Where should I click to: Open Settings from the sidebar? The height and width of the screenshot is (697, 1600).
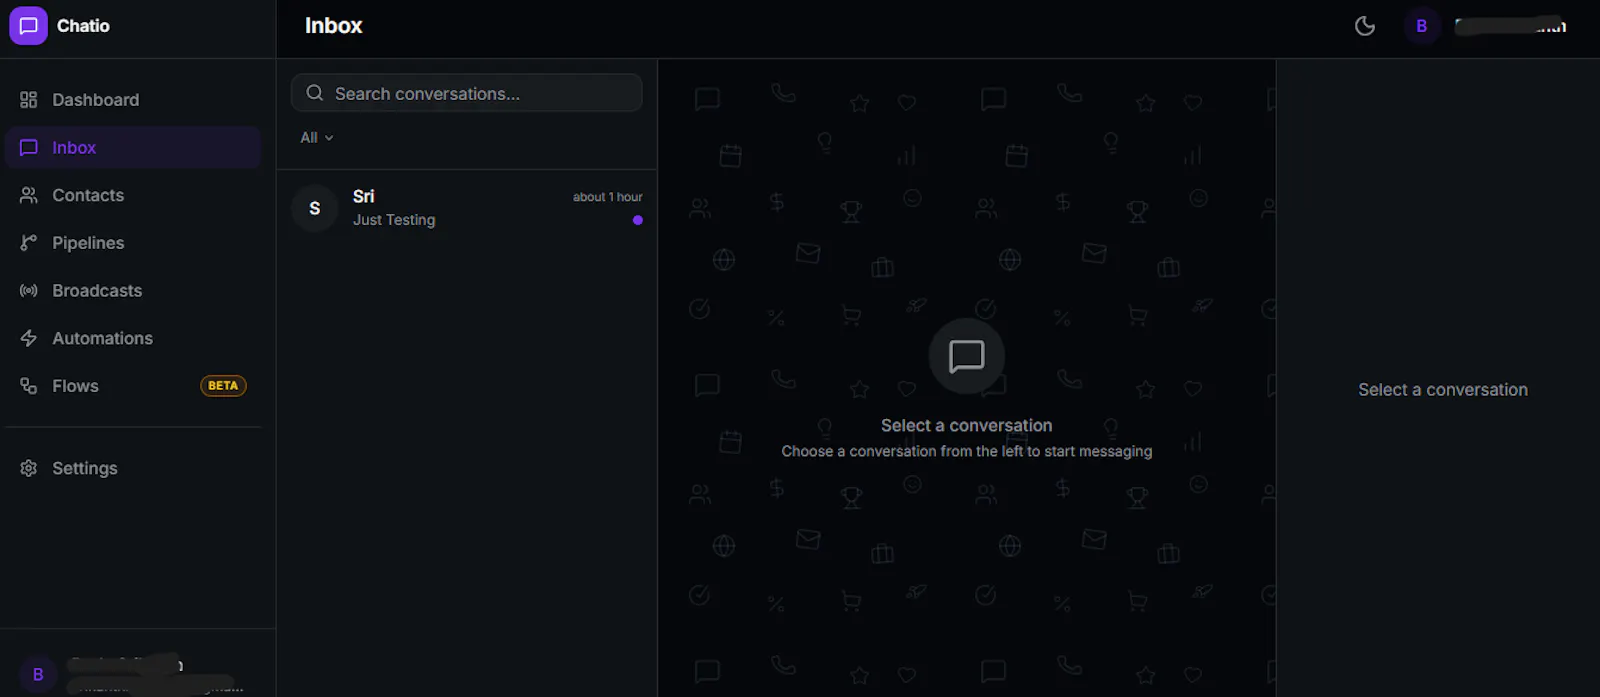(133, 468)
